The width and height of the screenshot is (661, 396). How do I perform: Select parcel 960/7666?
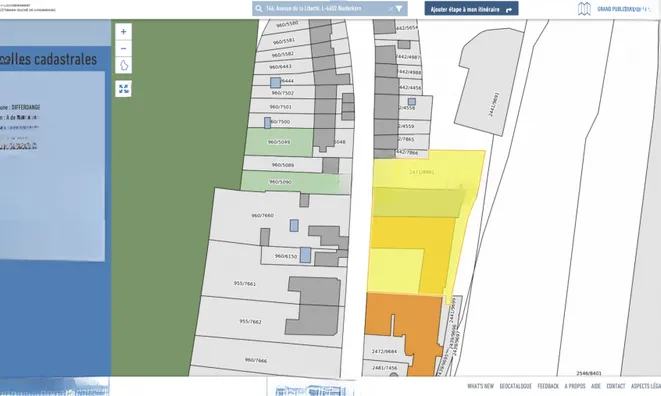point(255,361)
